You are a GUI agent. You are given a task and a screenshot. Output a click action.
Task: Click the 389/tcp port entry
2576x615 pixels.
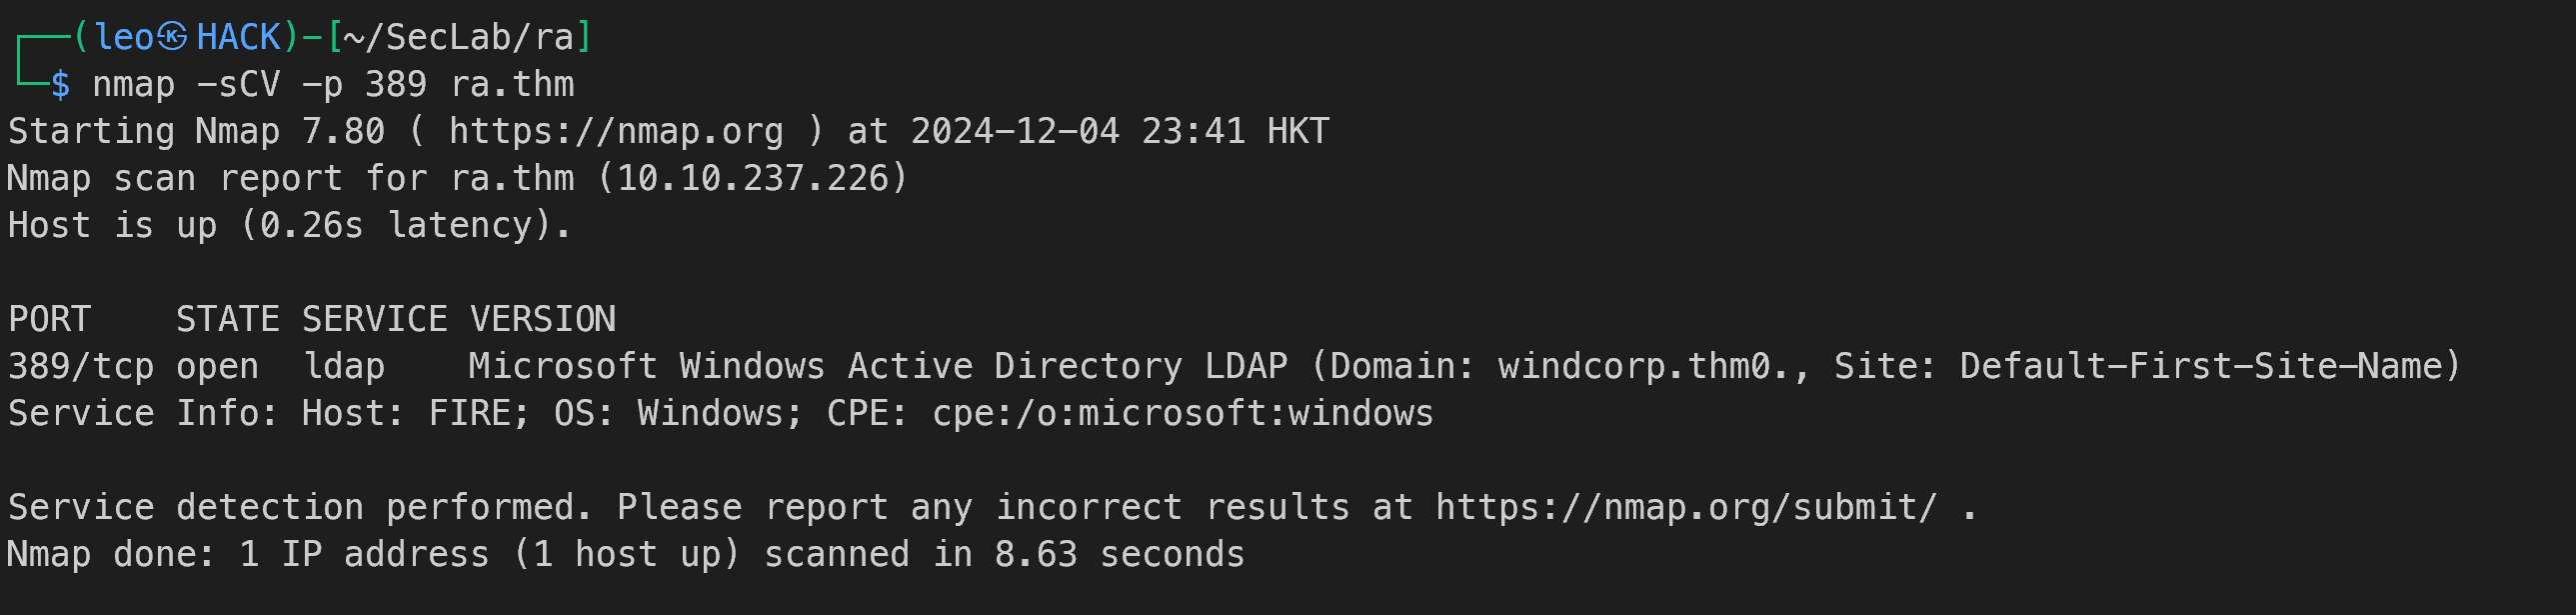[x=81, y=366]
